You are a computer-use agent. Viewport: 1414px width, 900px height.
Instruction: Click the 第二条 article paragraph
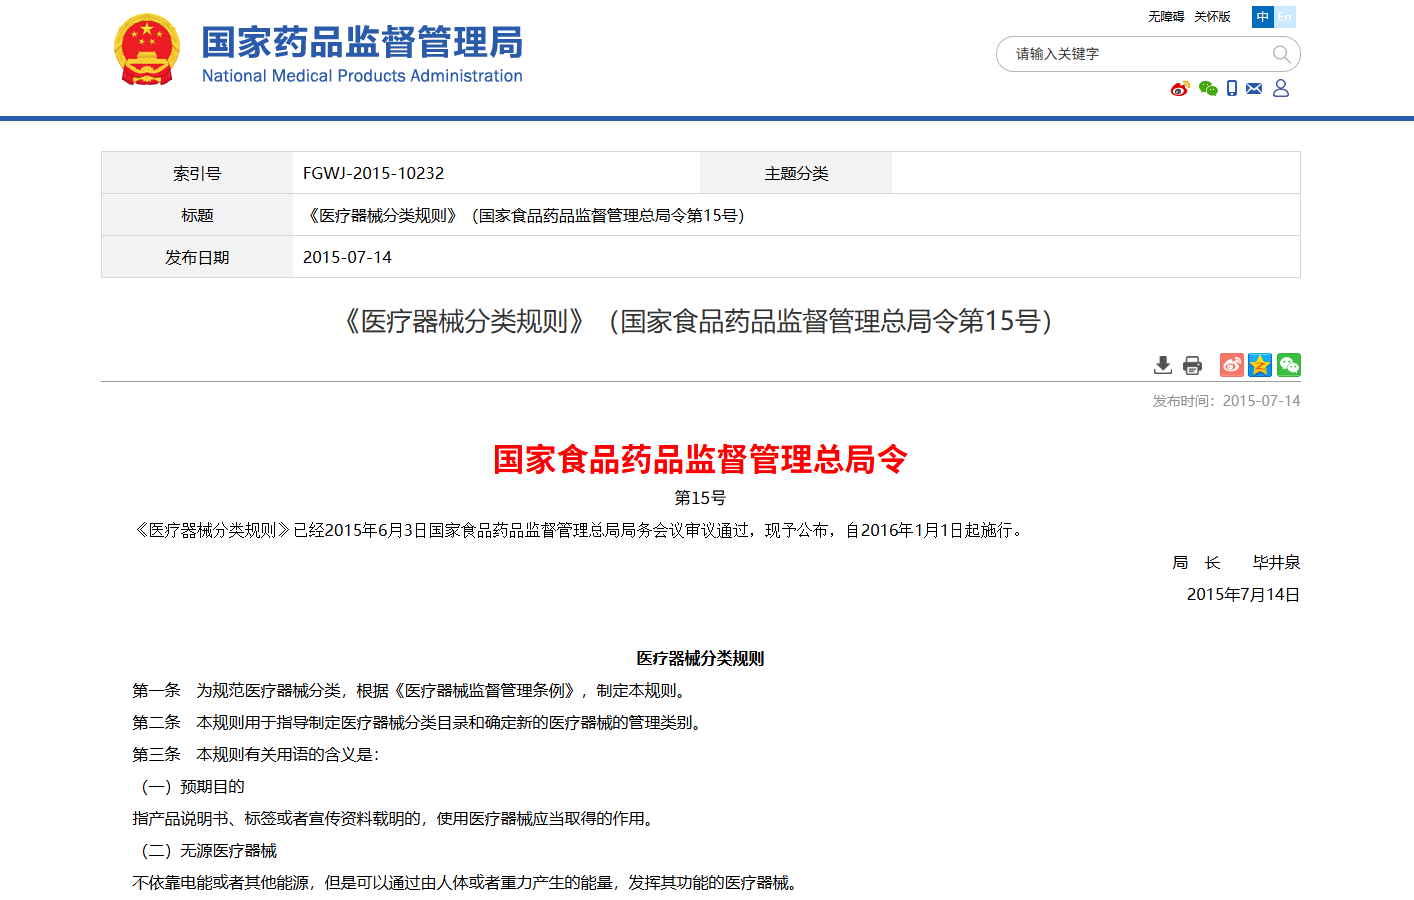coord(420,723)
